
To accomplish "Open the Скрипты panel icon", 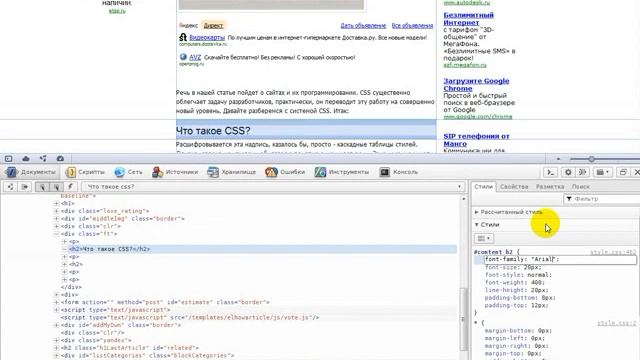I will pos(71,172).
